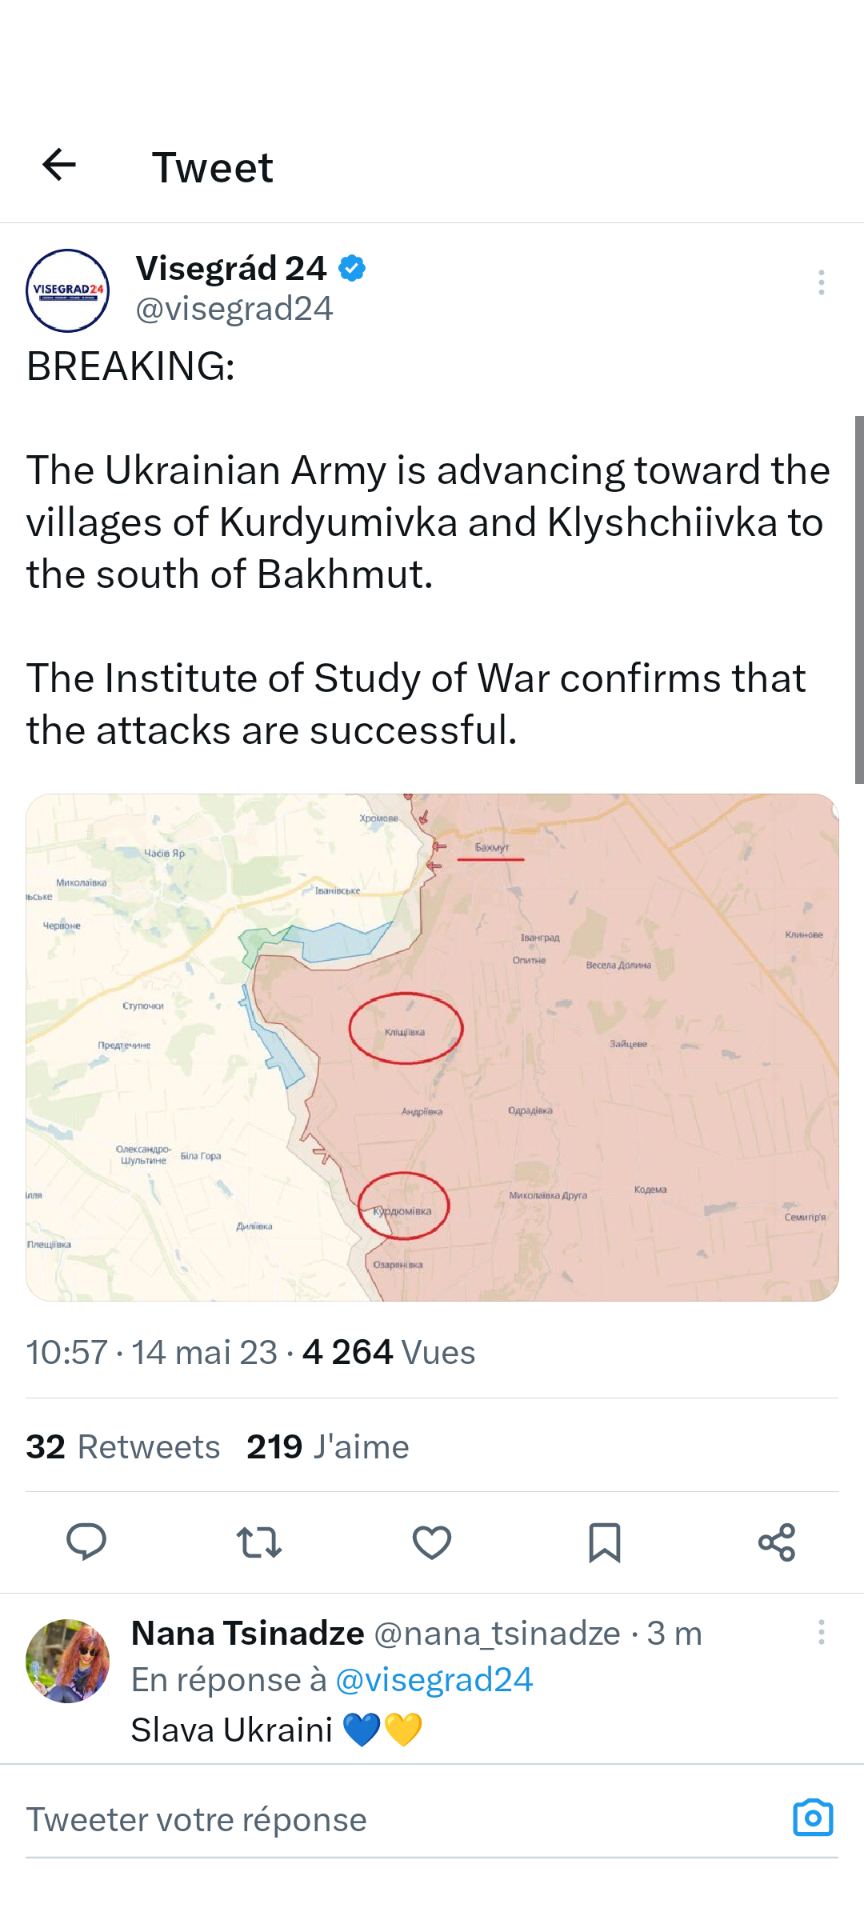Screen dimensions: 864x1920
Task: Focus the Tweeter votre réponse field
Action: coord(400,1819)
